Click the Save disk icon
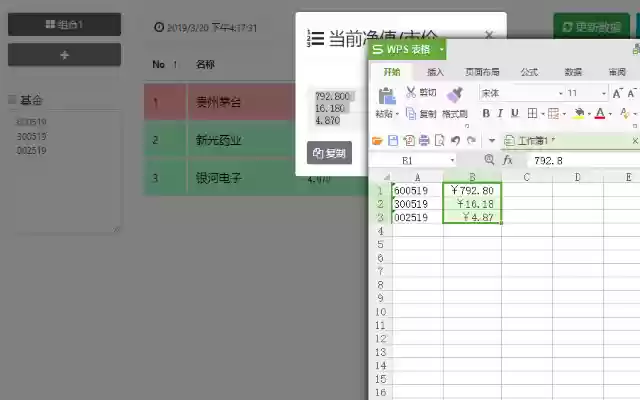 click(393, 141)
